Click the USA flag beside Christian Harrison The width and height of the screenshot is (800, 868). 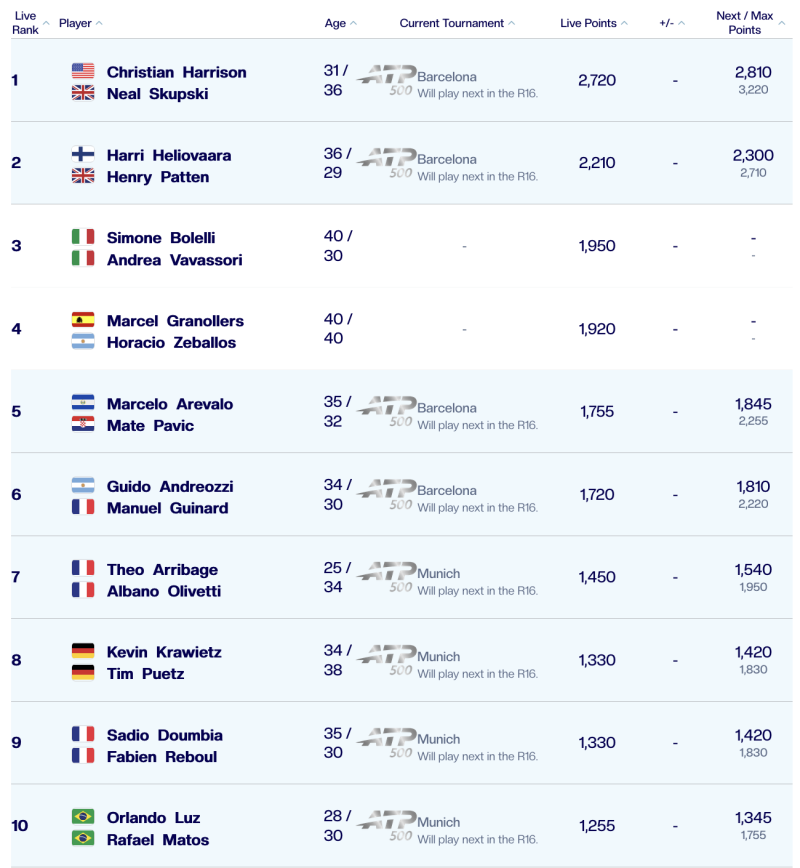(83, 71)
